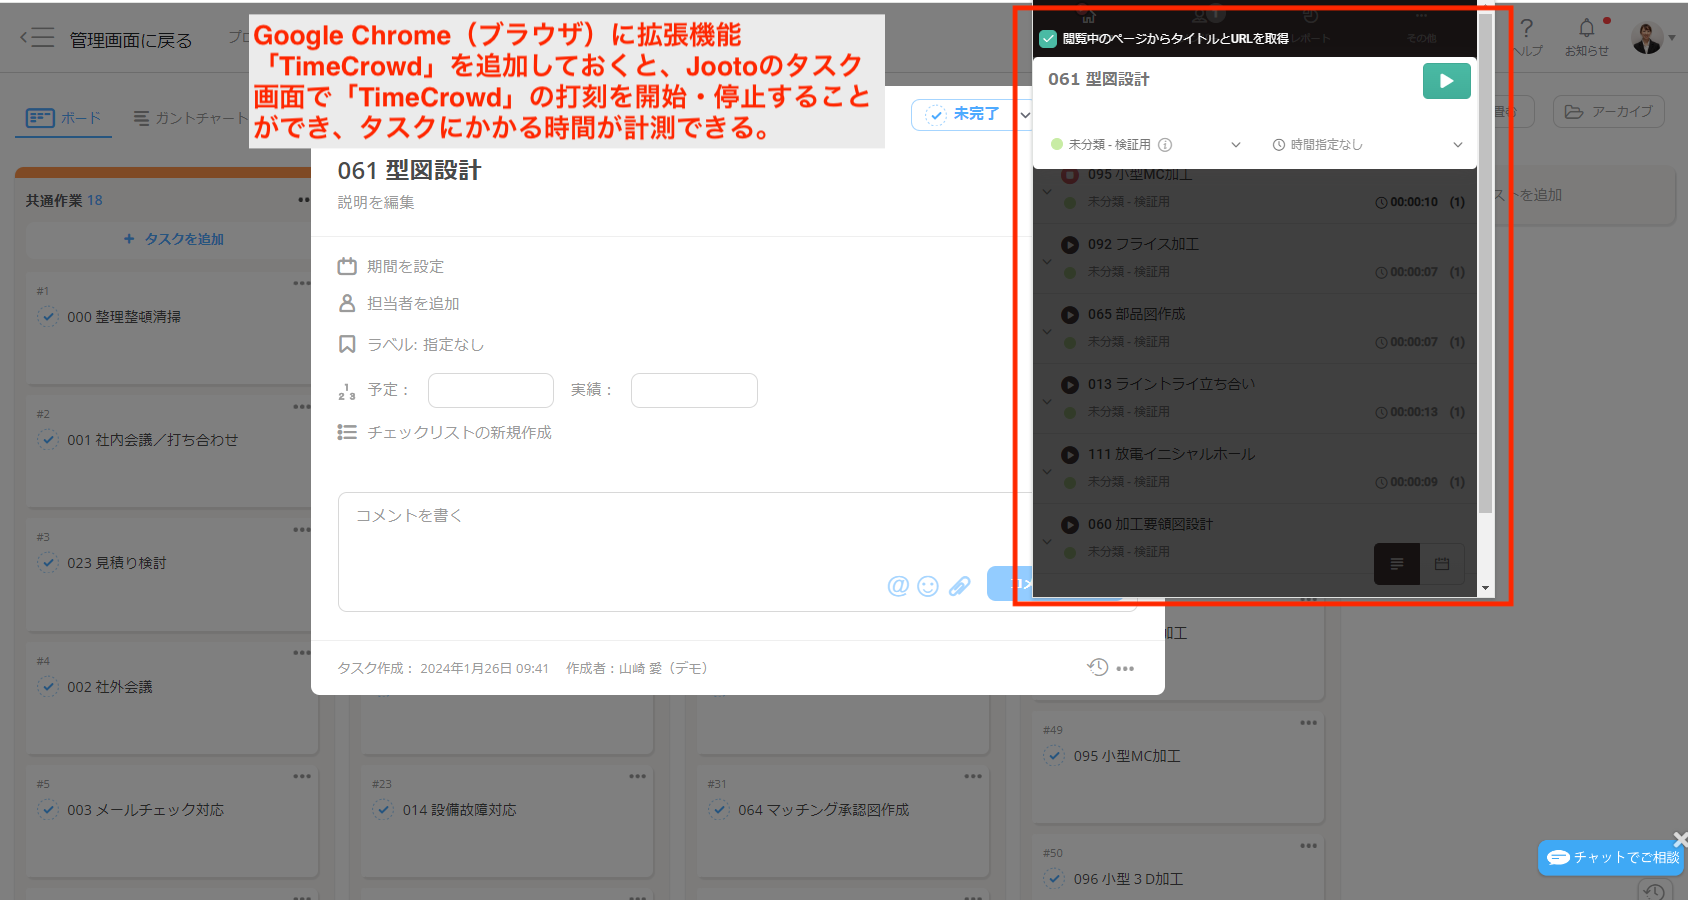Viewport: 1688px width, 900px height.
Task: Start timer for 013 ライントライ立ち合い entry
Action: 1070,384
